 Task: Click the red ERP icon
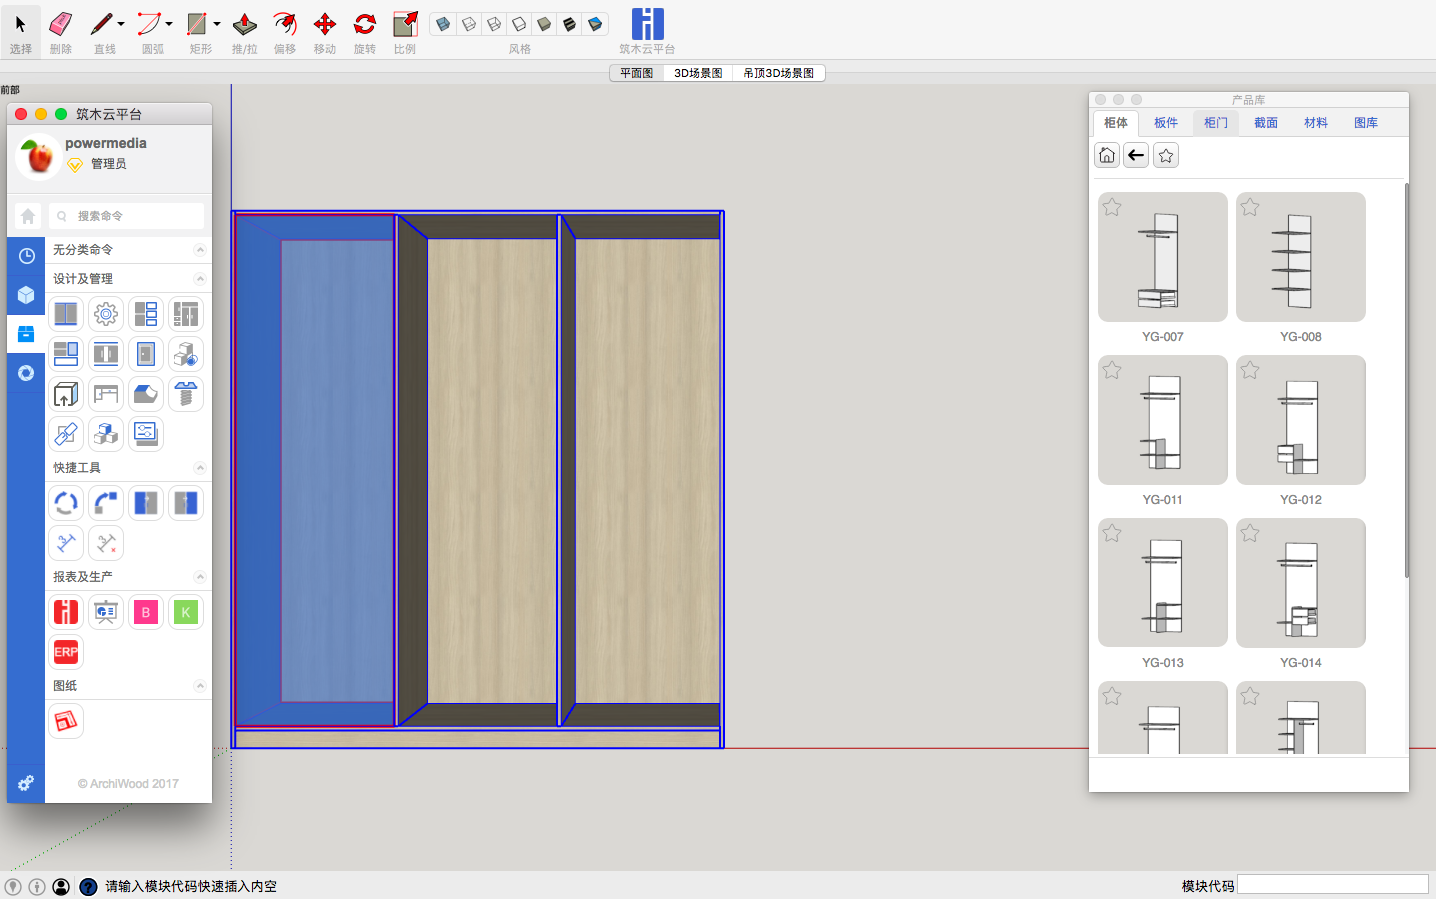66,652
